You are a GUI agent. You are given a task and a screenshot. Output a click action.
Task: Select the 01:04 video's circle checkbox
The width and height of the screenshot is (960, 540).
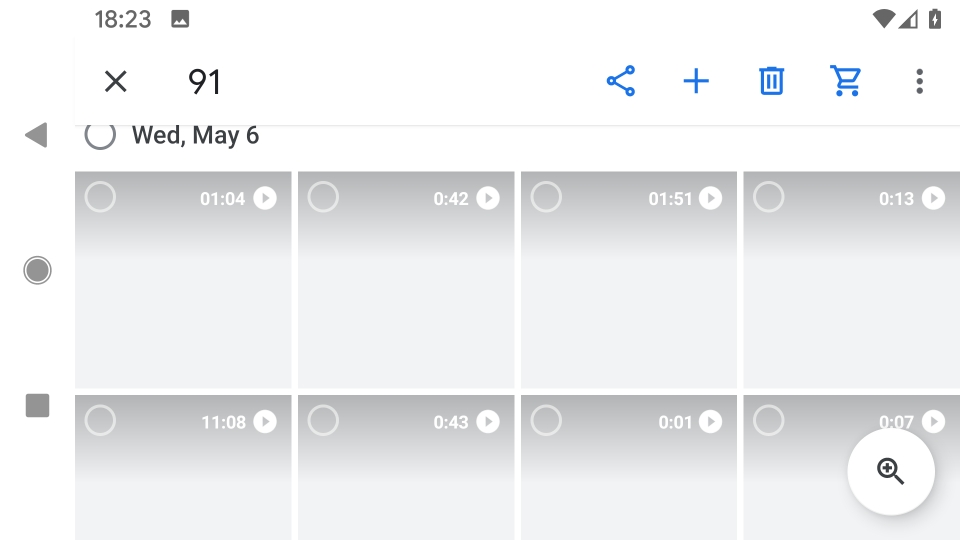click(100, 197)
